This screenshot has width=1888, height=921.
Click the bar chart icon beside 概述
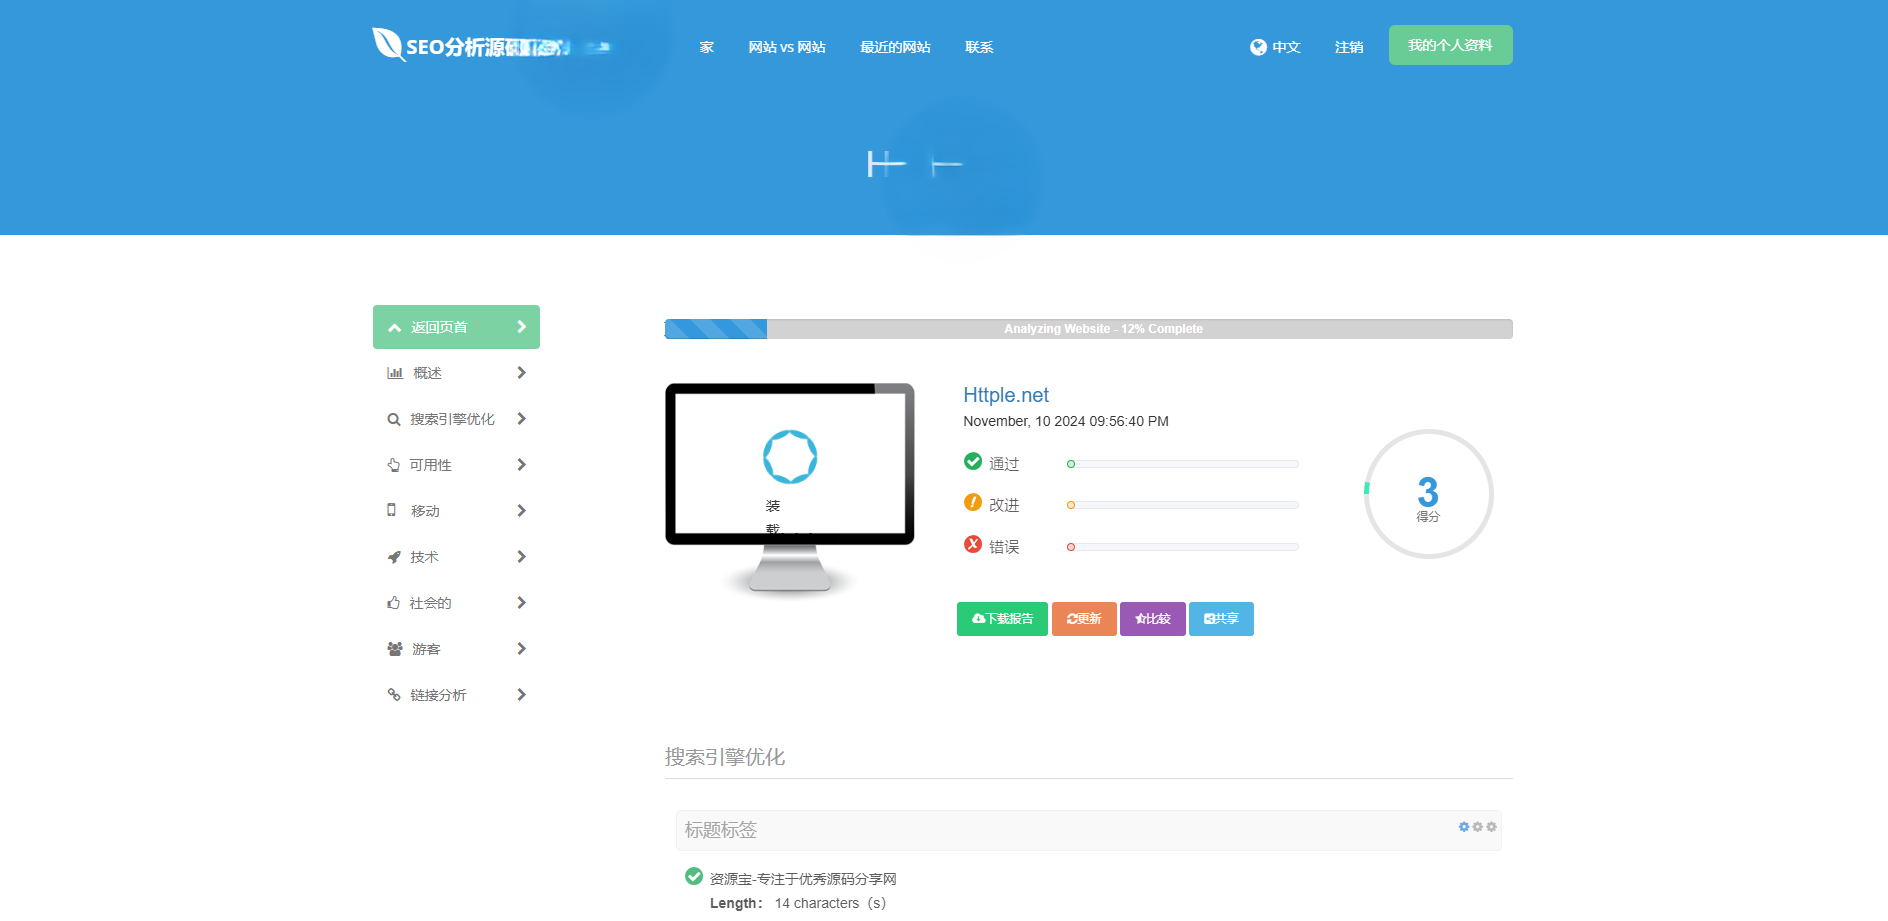pos(395,373)
